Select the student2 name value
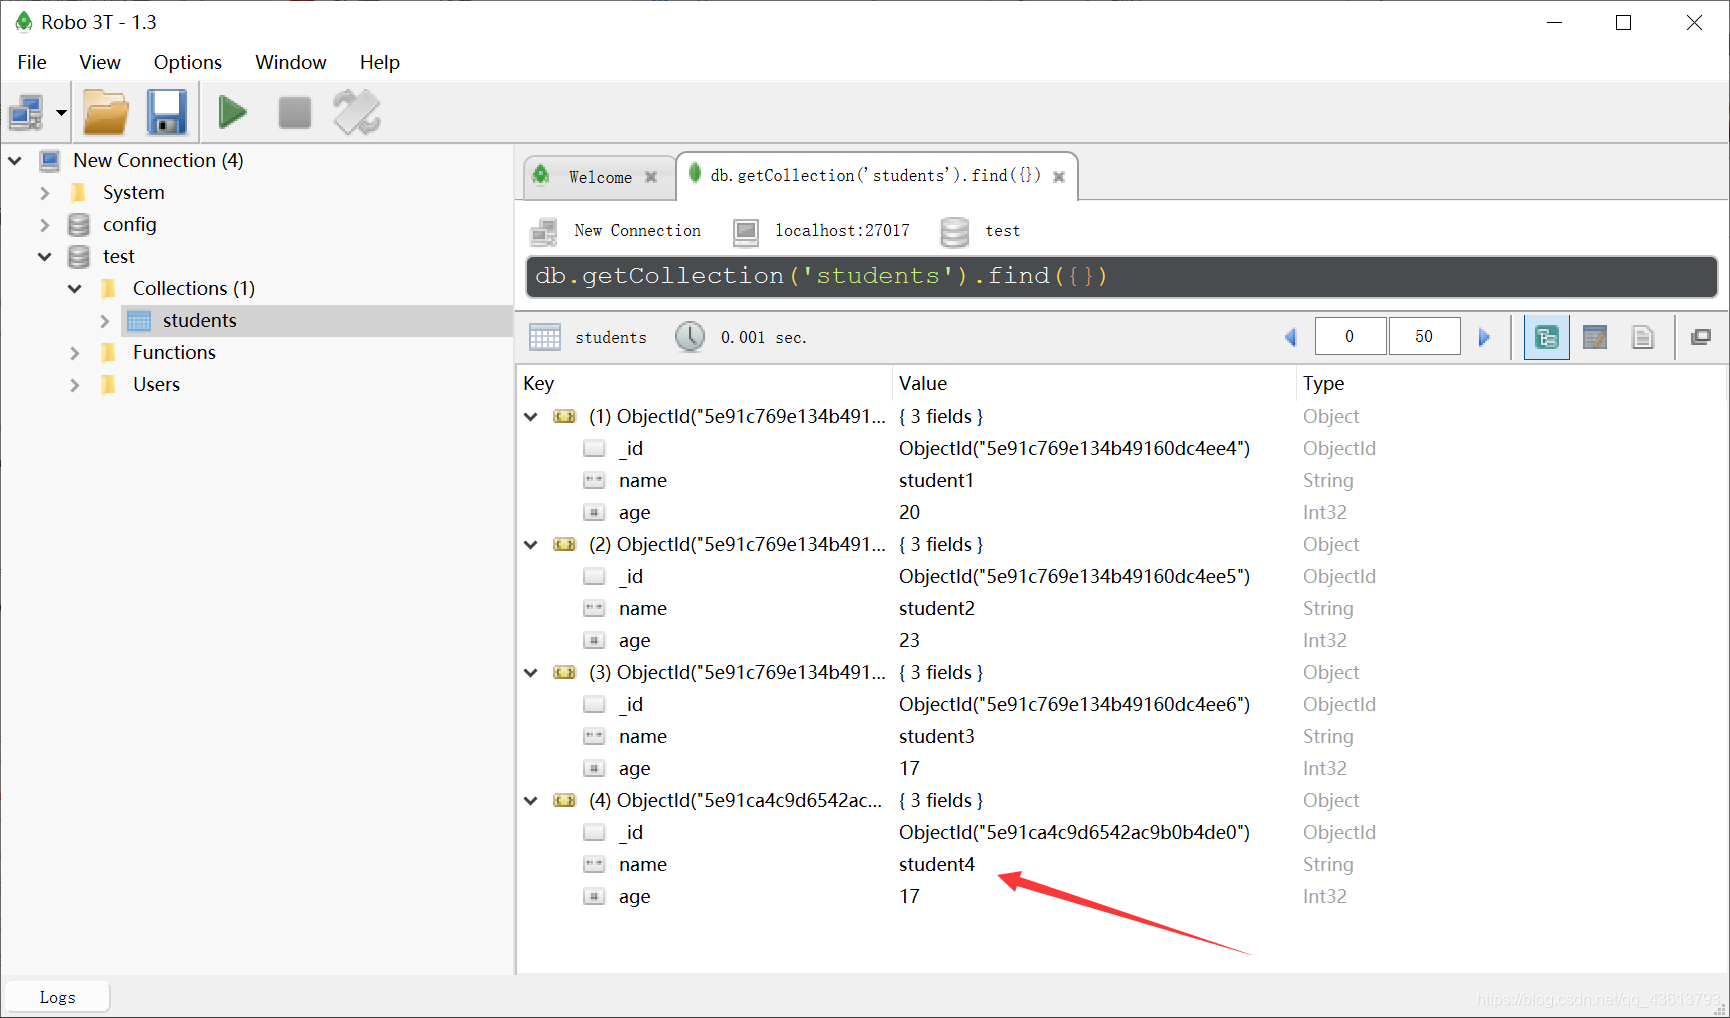Screen dimensions: 1730x1018 tap(936, 608)
